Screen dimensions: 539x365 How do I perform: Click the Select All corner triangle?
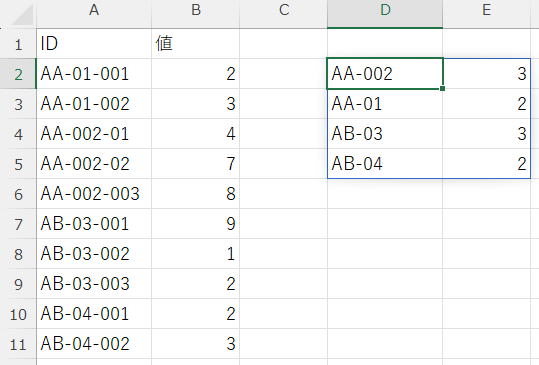point(23,14)
